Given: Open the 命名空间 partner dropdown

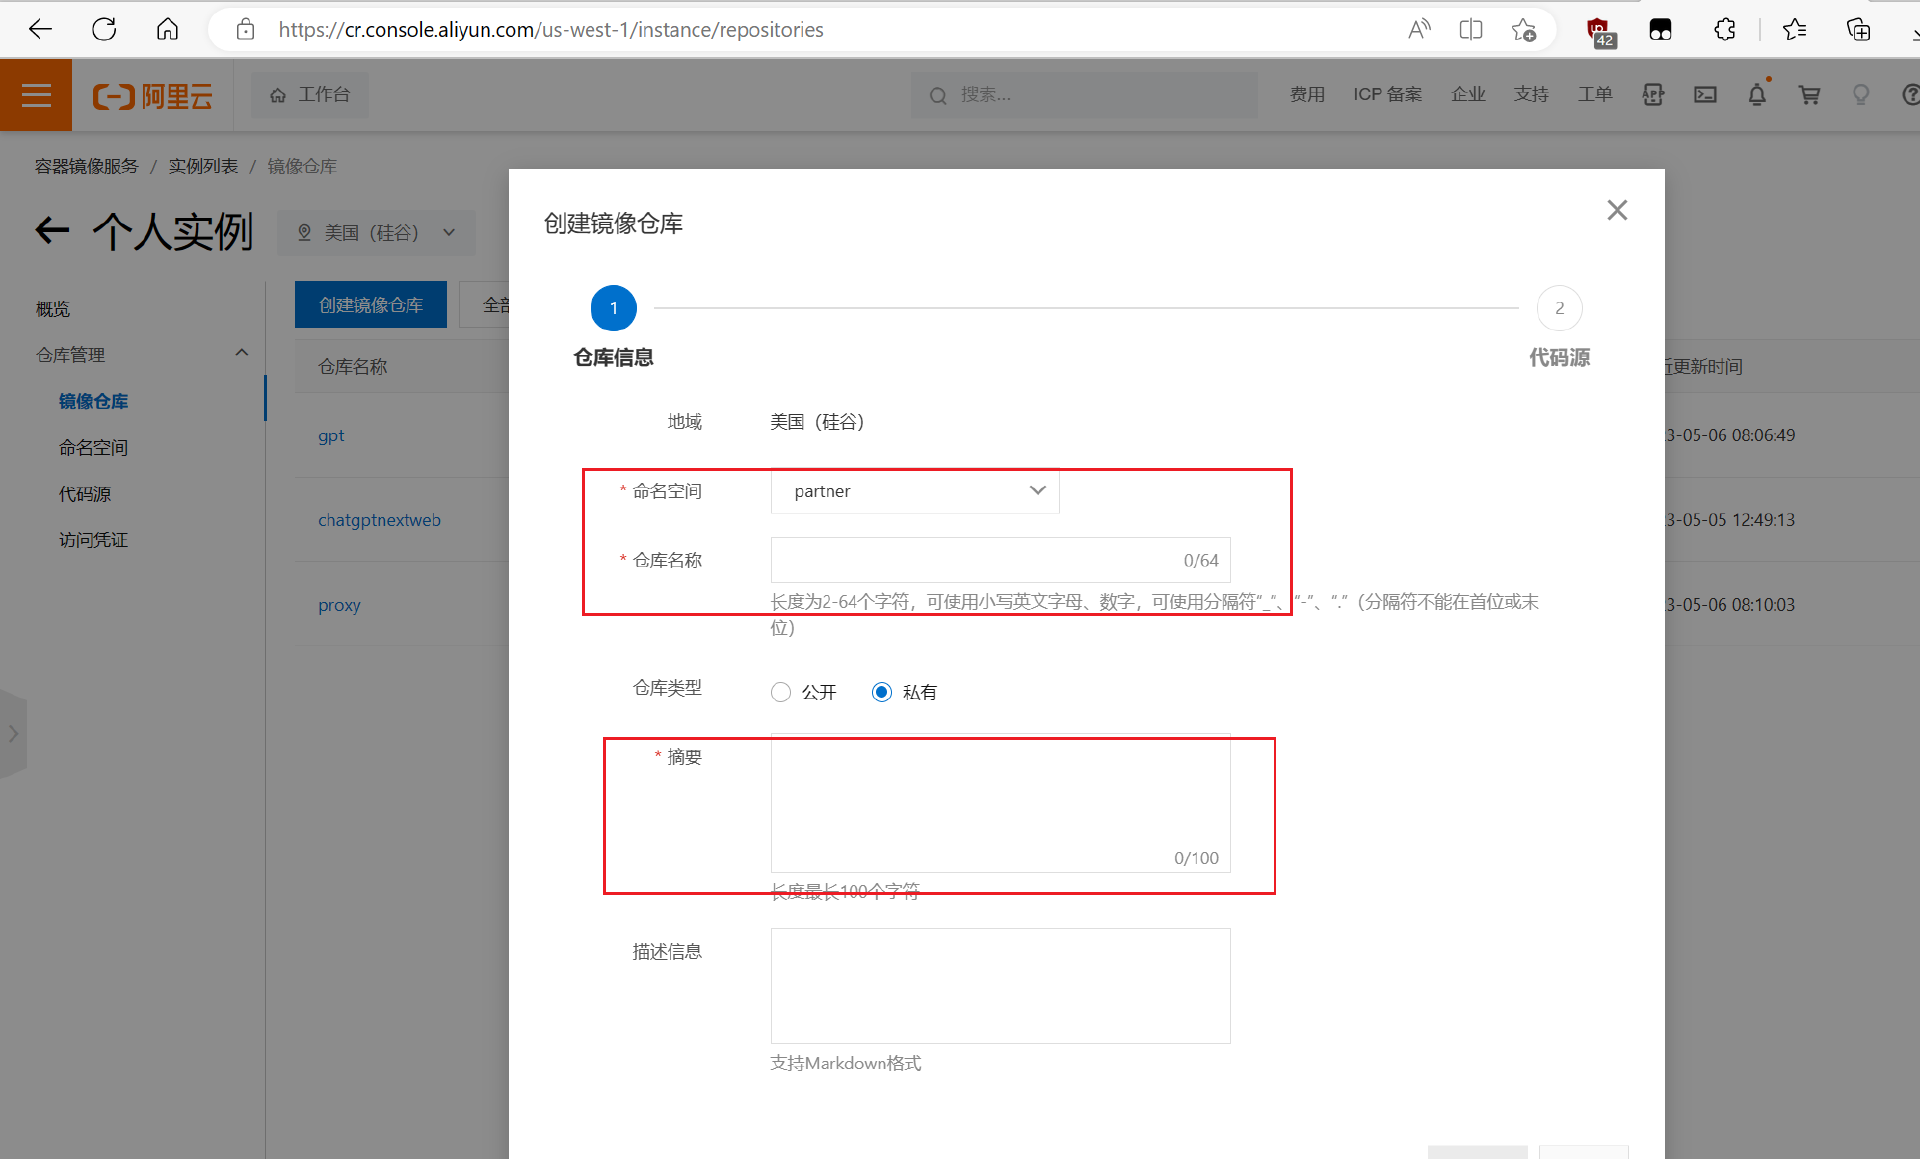Looking at the screenshot, I should pos(914,491).
